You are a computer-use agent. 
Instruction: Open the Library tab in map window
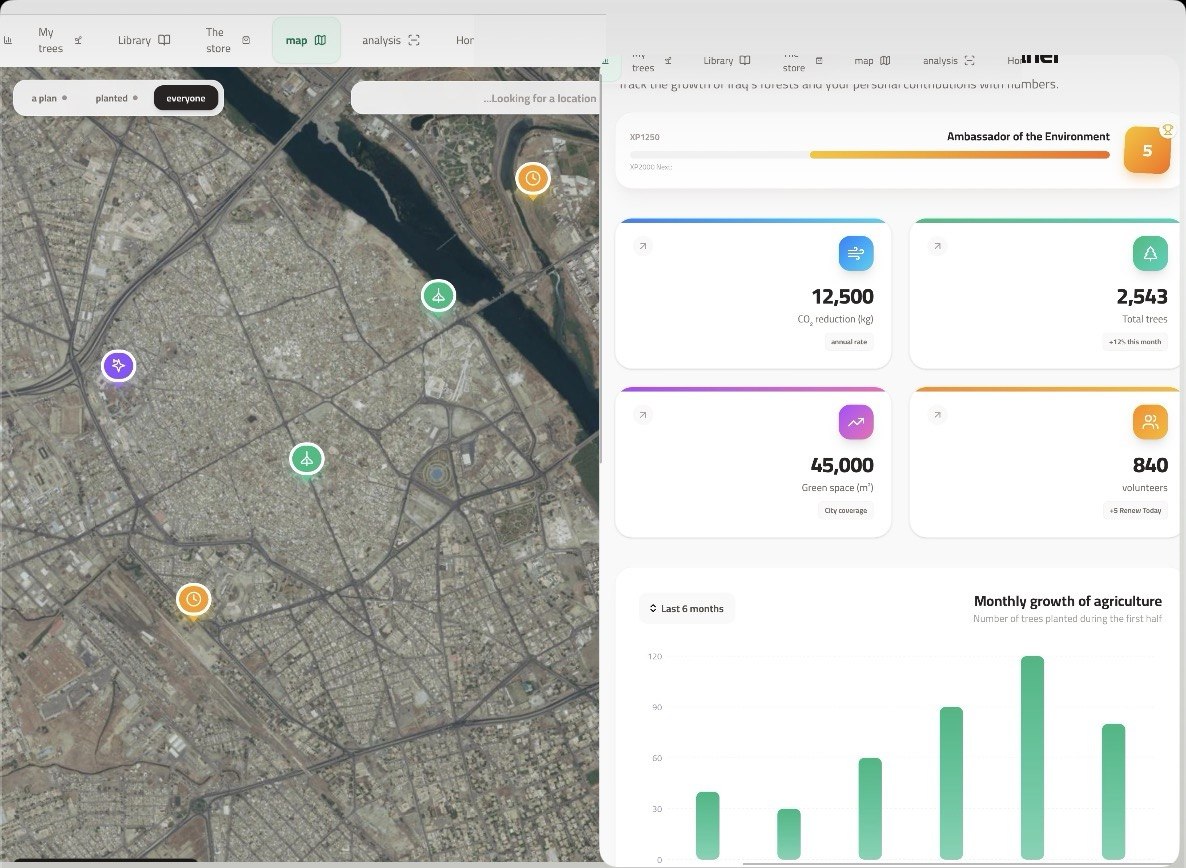144,40
